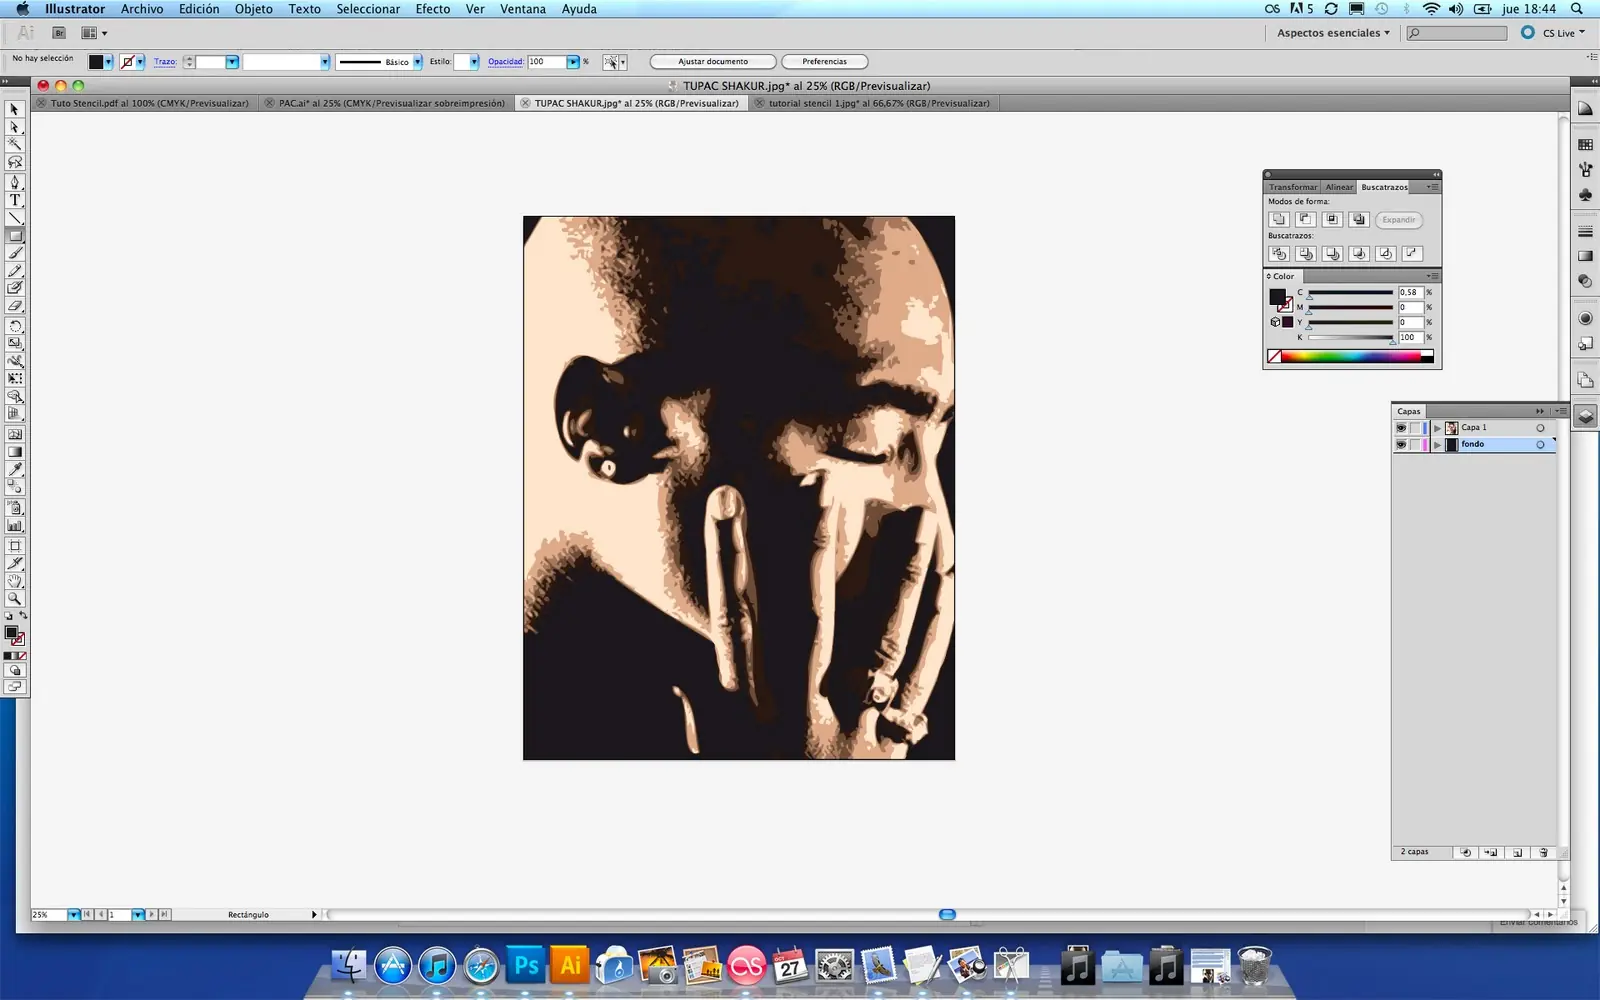Screen dimensions: 1600x1000
Task: Click the Minus Front shape mode icon
Action: 1305,219
